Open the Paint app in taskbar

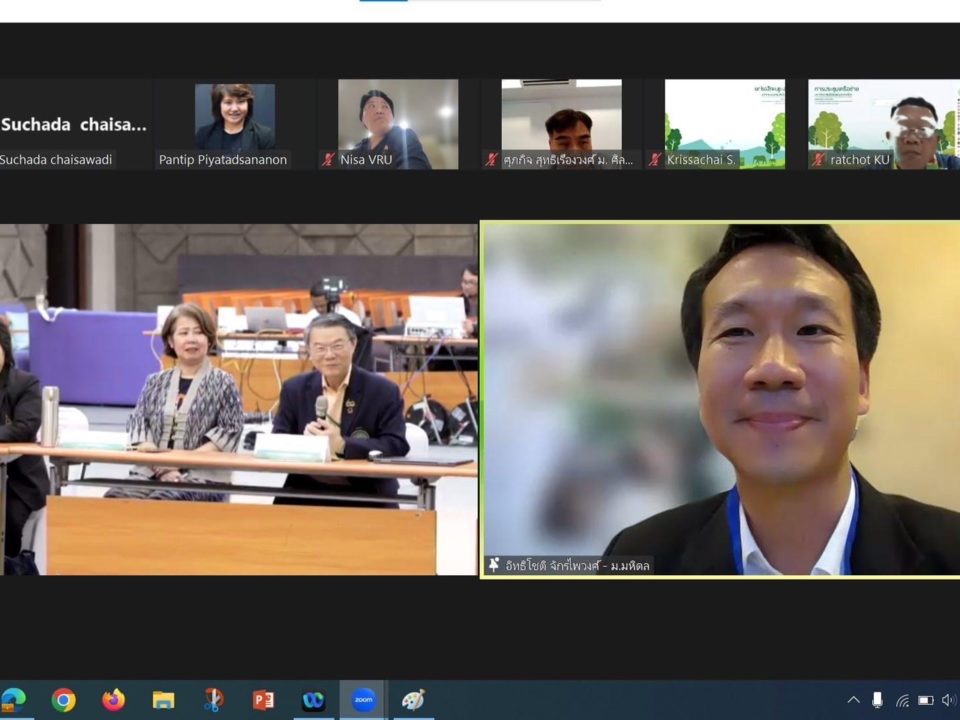point(413,700)
